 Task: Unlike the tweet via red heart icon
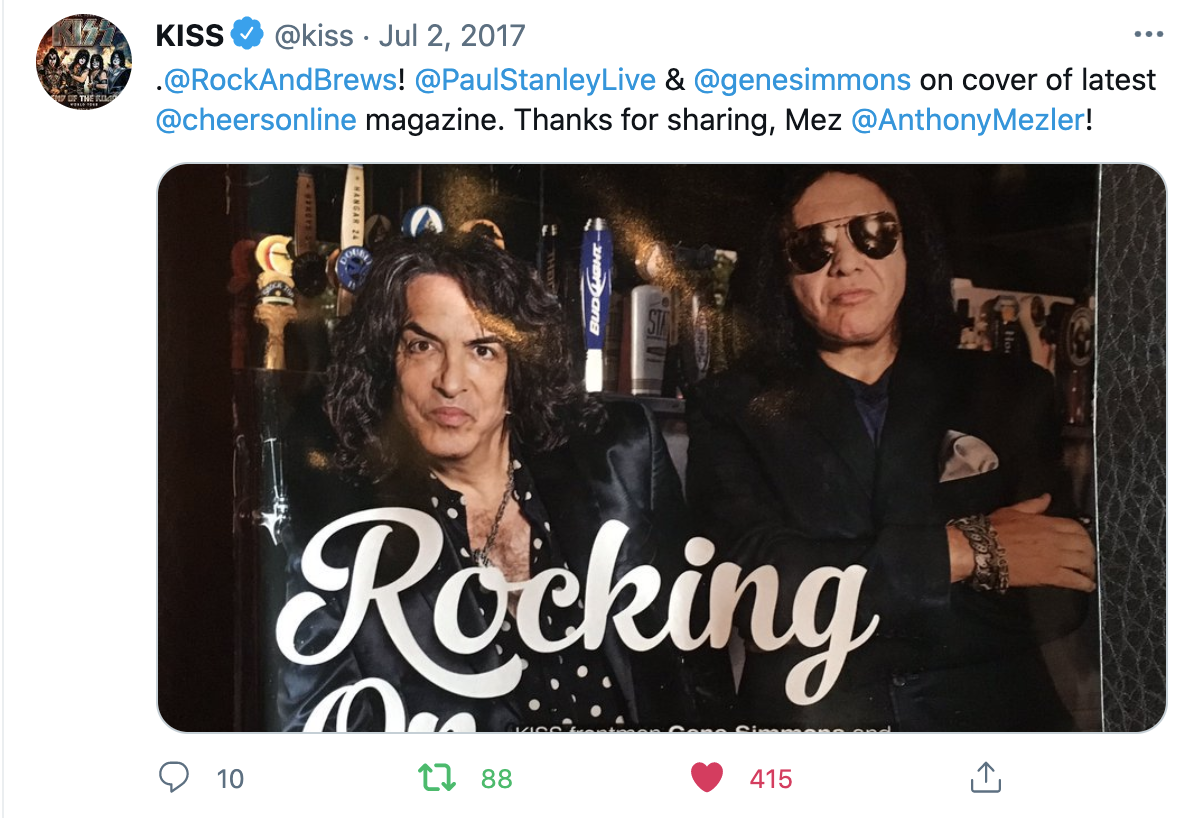tap(706, 778)
